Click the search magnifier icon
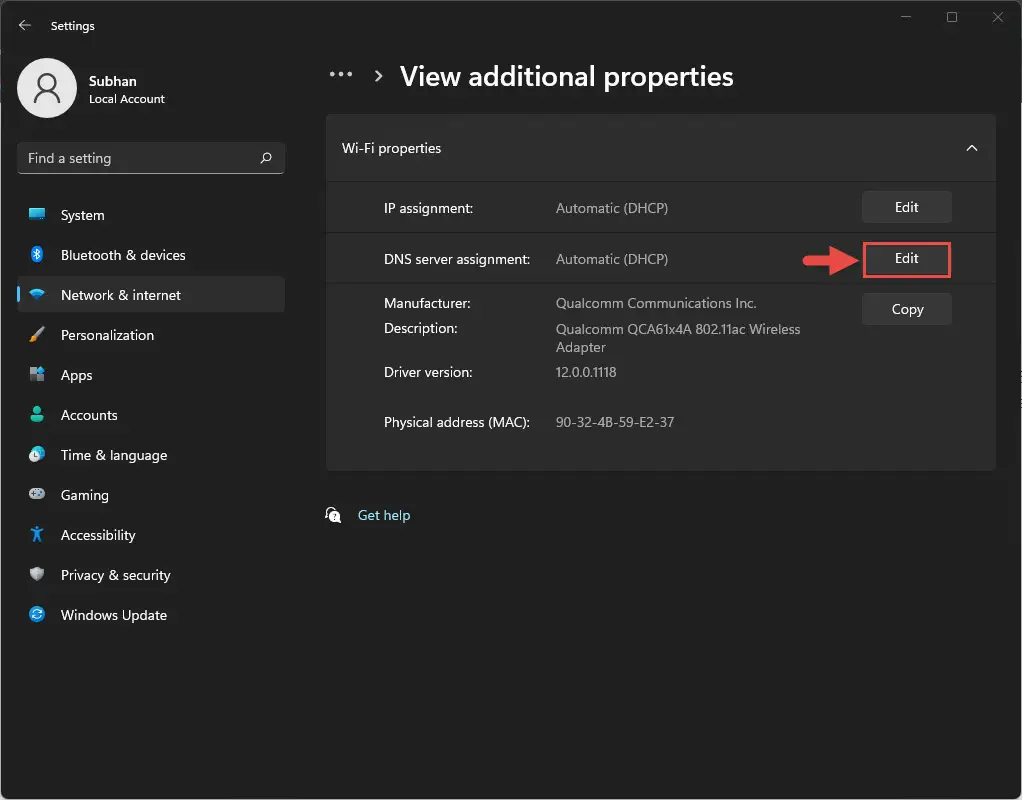The image size is (1022, 800). point(266,158)
